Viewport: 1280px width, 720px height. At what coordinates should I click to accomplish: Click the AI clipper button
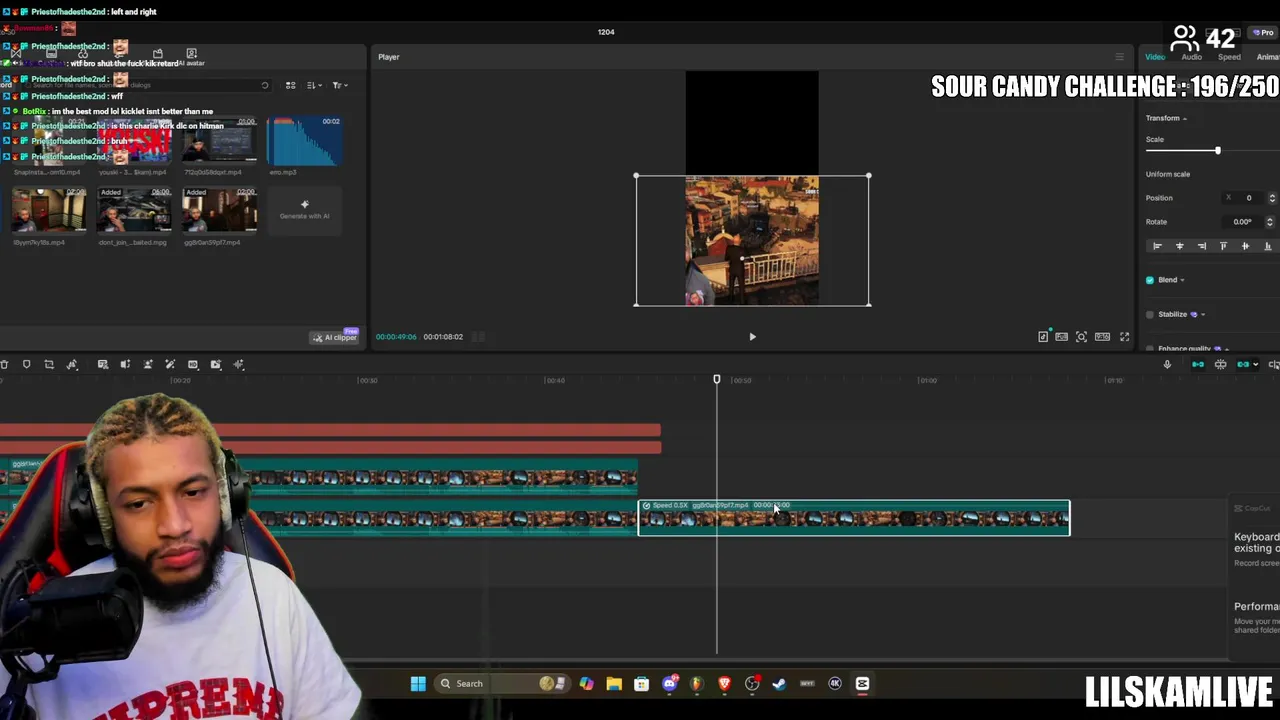tap(334, 338)
